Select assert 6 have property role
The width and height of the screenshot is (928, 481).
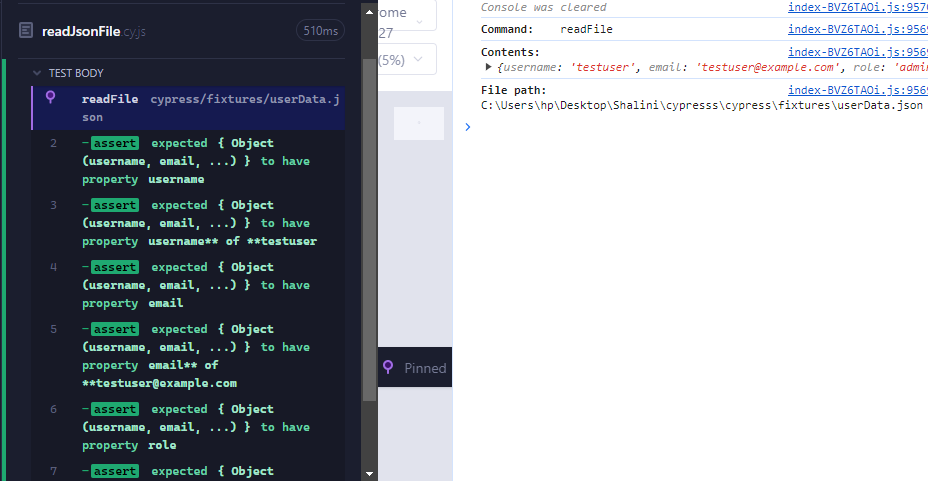tap(189, 427)
